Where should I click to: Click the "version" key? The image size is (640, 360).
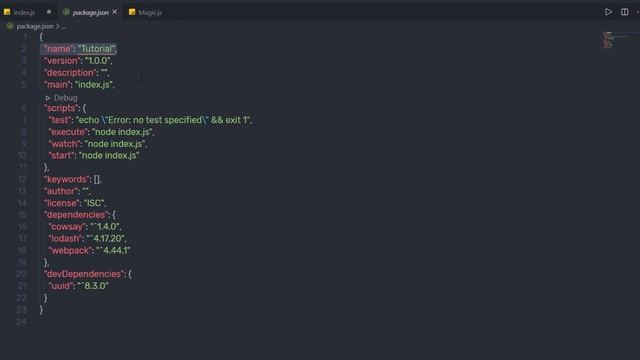click(x=62, y=61)
